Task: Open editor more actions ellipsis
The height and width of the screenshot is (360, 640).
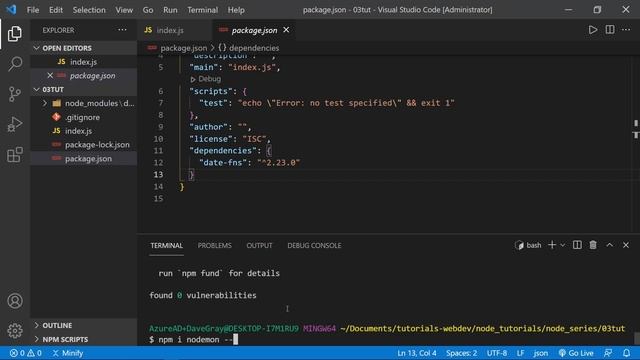Action: coord(626,30)
